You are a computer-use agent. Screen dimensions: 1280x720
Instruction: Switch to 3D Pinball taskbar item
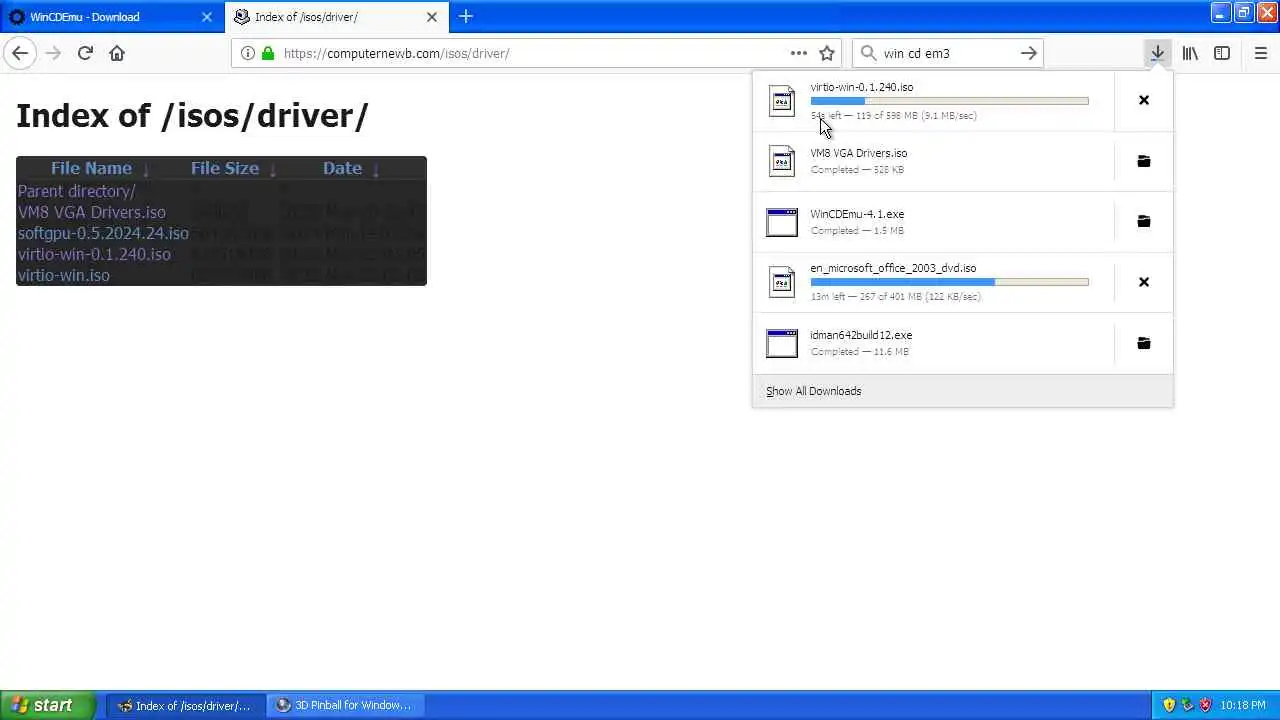pyautogui.click(x=346, y=705)
